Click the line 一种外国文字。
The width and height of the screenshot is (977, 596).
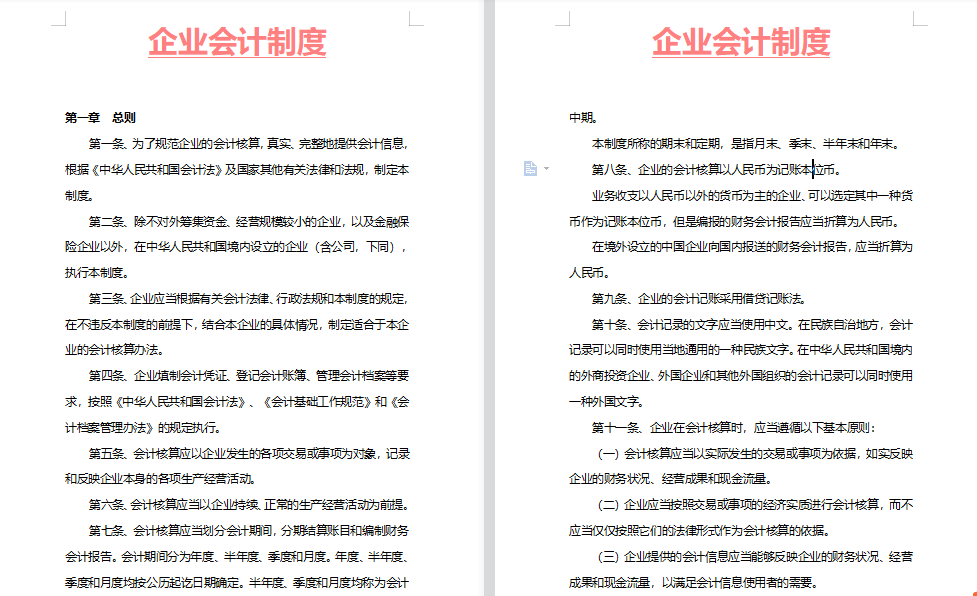pos(606,402)
